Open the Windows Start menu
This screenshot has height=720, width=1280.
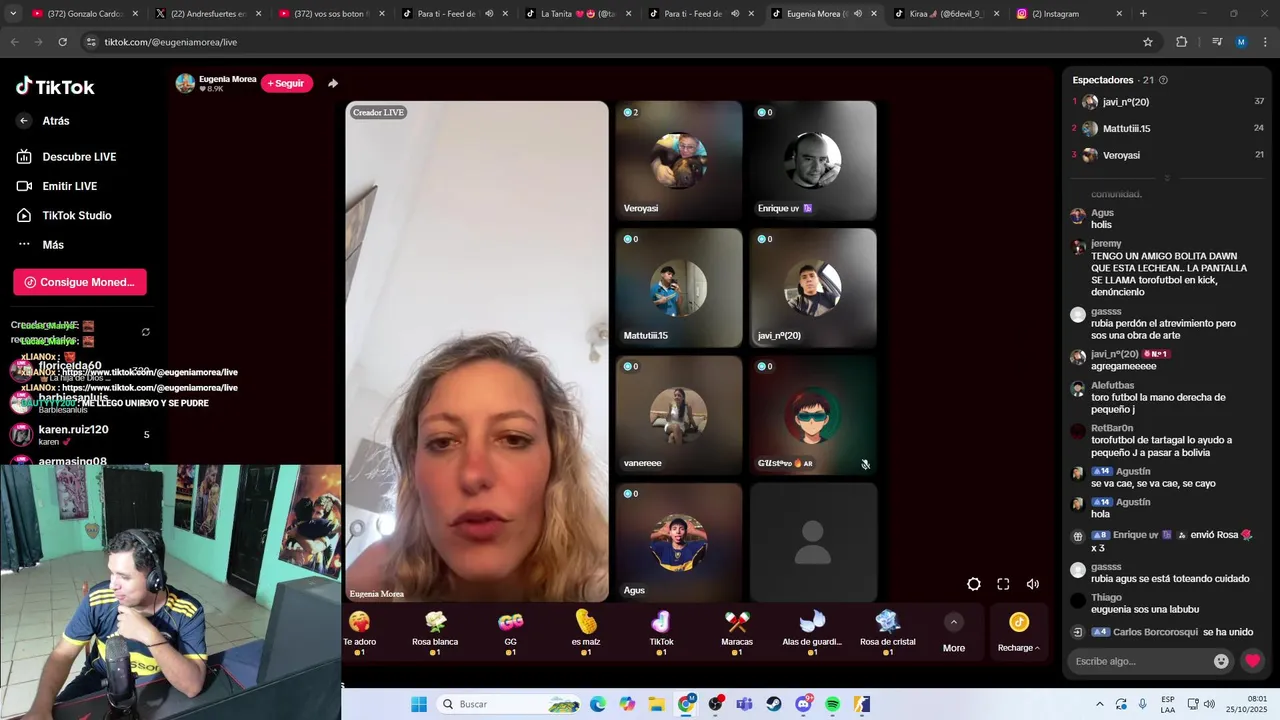(419, 704)
